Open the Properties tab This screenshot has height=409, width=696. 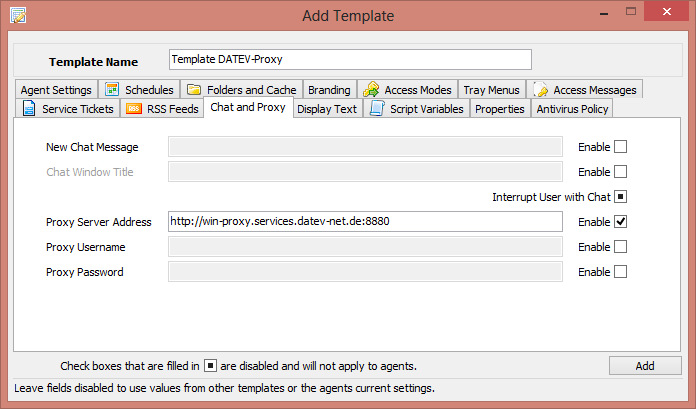coord(500,109)
